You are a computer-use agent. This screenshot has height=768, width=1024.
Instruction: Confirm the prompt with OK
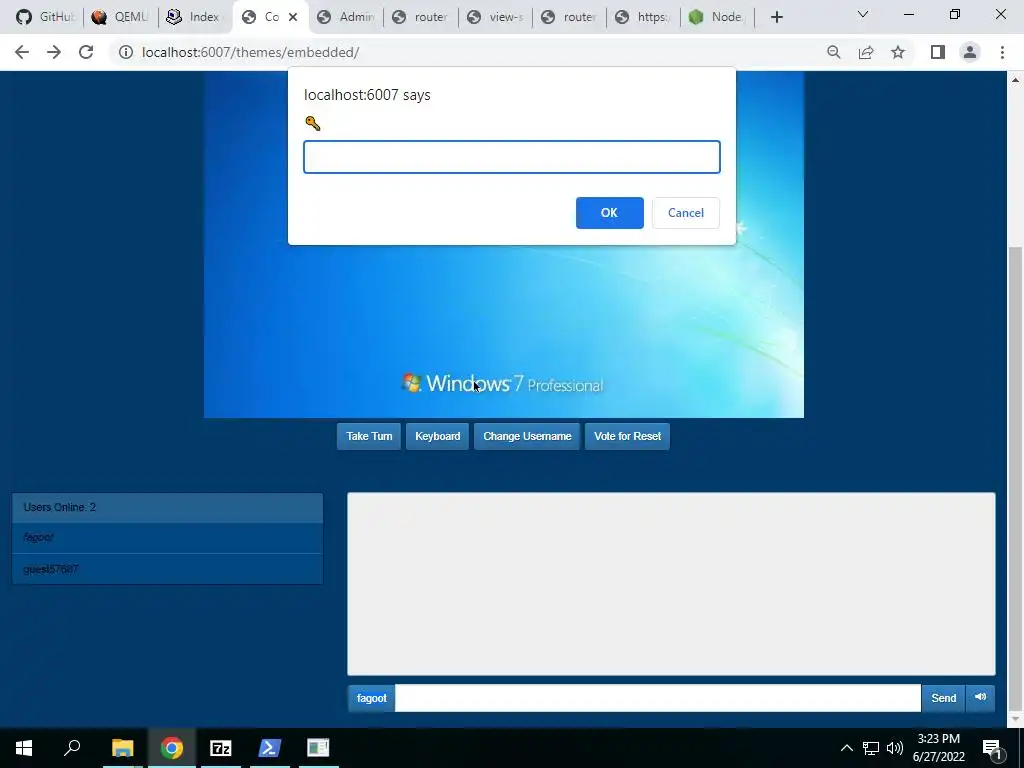609,213
